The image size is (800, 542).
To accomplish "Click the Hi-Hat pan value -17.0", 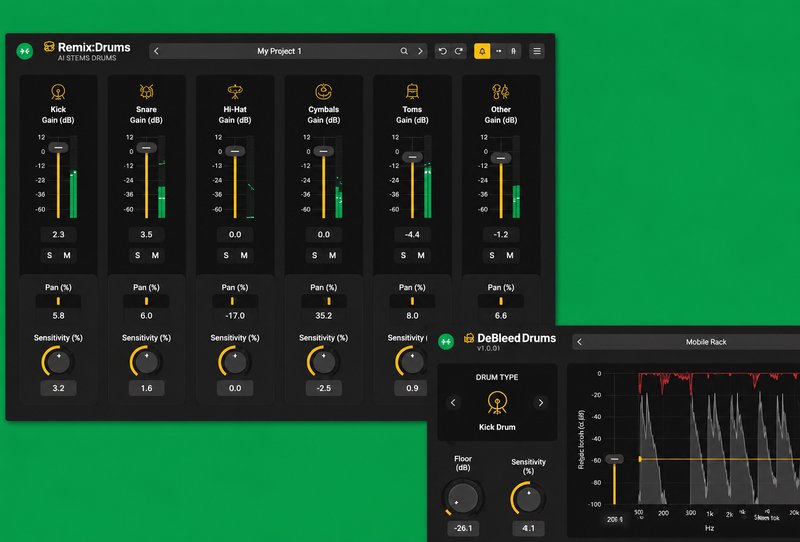I will (x=235, y=315).
